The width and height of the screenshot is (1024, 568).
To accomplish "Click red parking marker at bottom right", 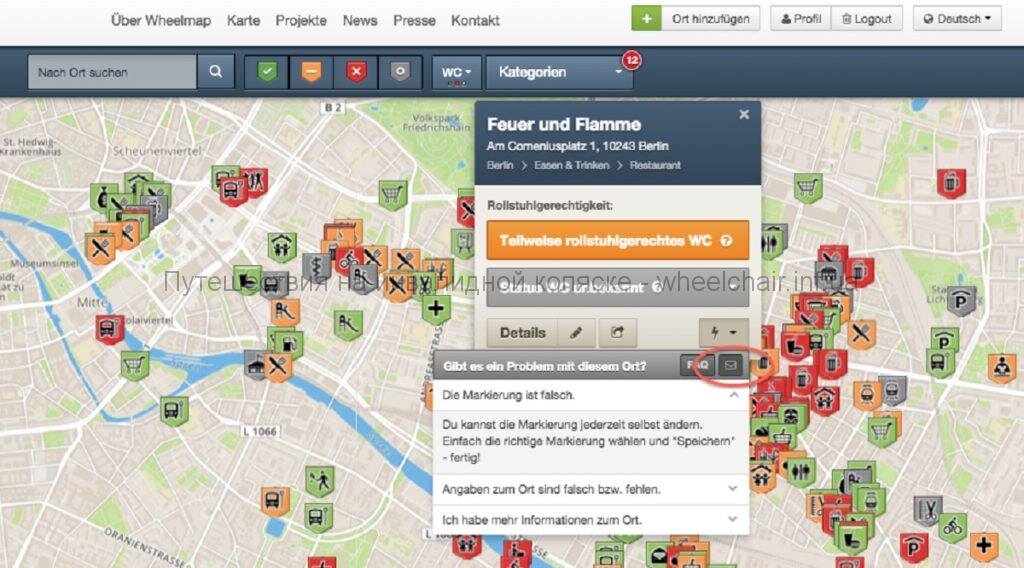I will [x=914, y=547].
